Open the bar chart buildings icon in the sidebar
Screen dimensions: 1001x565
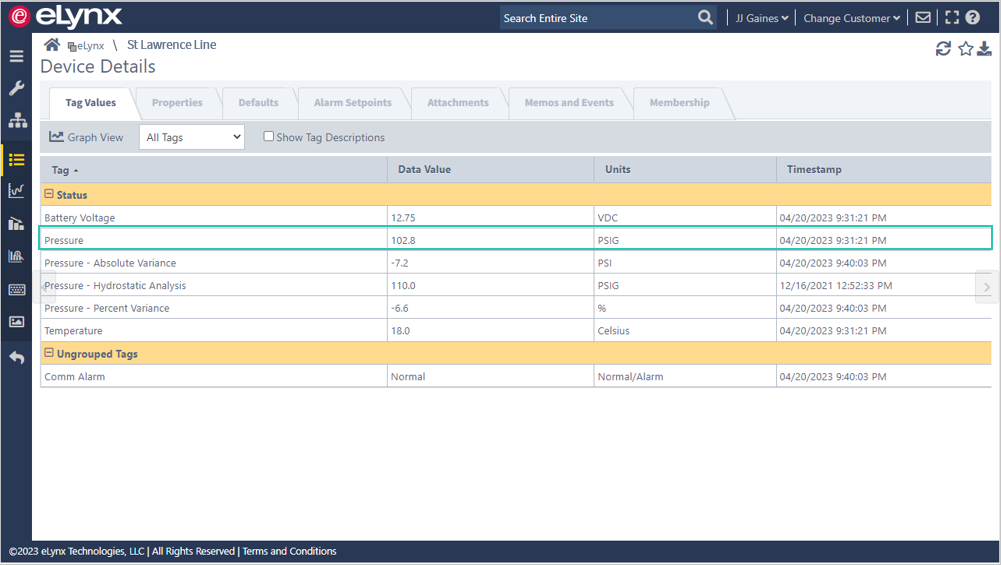[x=17, y=223]
